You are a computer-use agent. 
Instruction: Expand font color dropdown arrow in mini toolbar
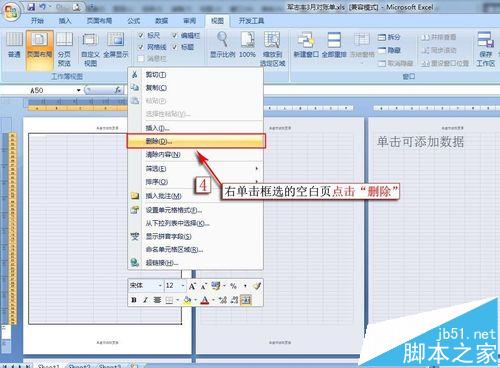point(213,300)
